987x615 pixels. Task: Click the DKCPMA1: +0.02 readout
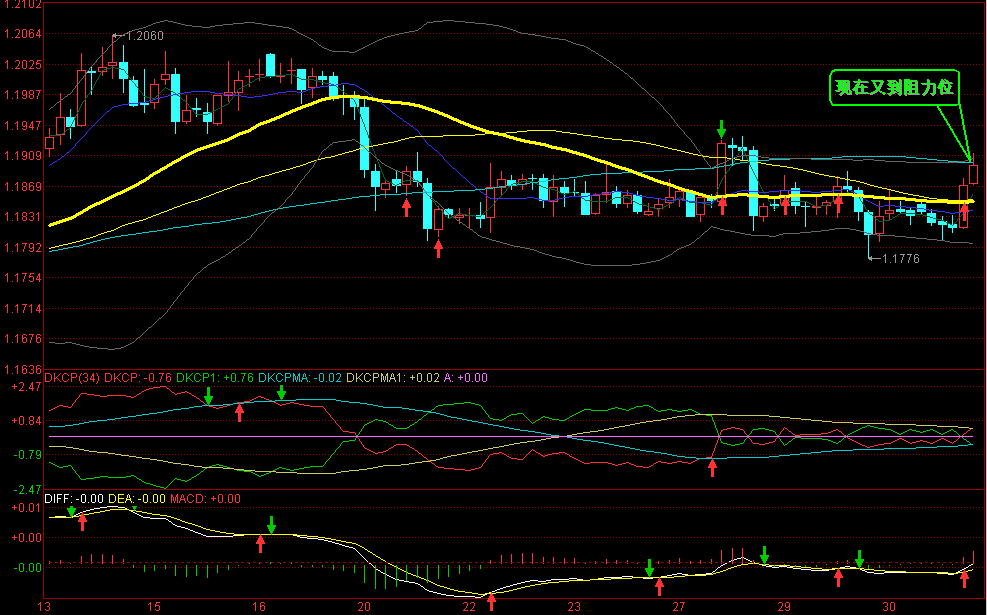pos(393,378)
